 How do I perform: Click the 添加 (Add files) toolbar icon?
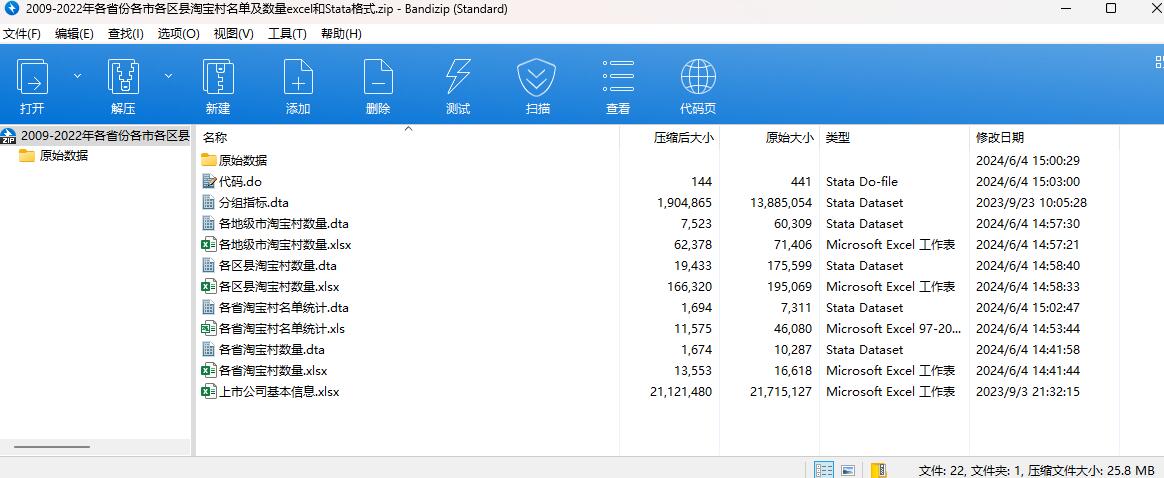(298, 77)
